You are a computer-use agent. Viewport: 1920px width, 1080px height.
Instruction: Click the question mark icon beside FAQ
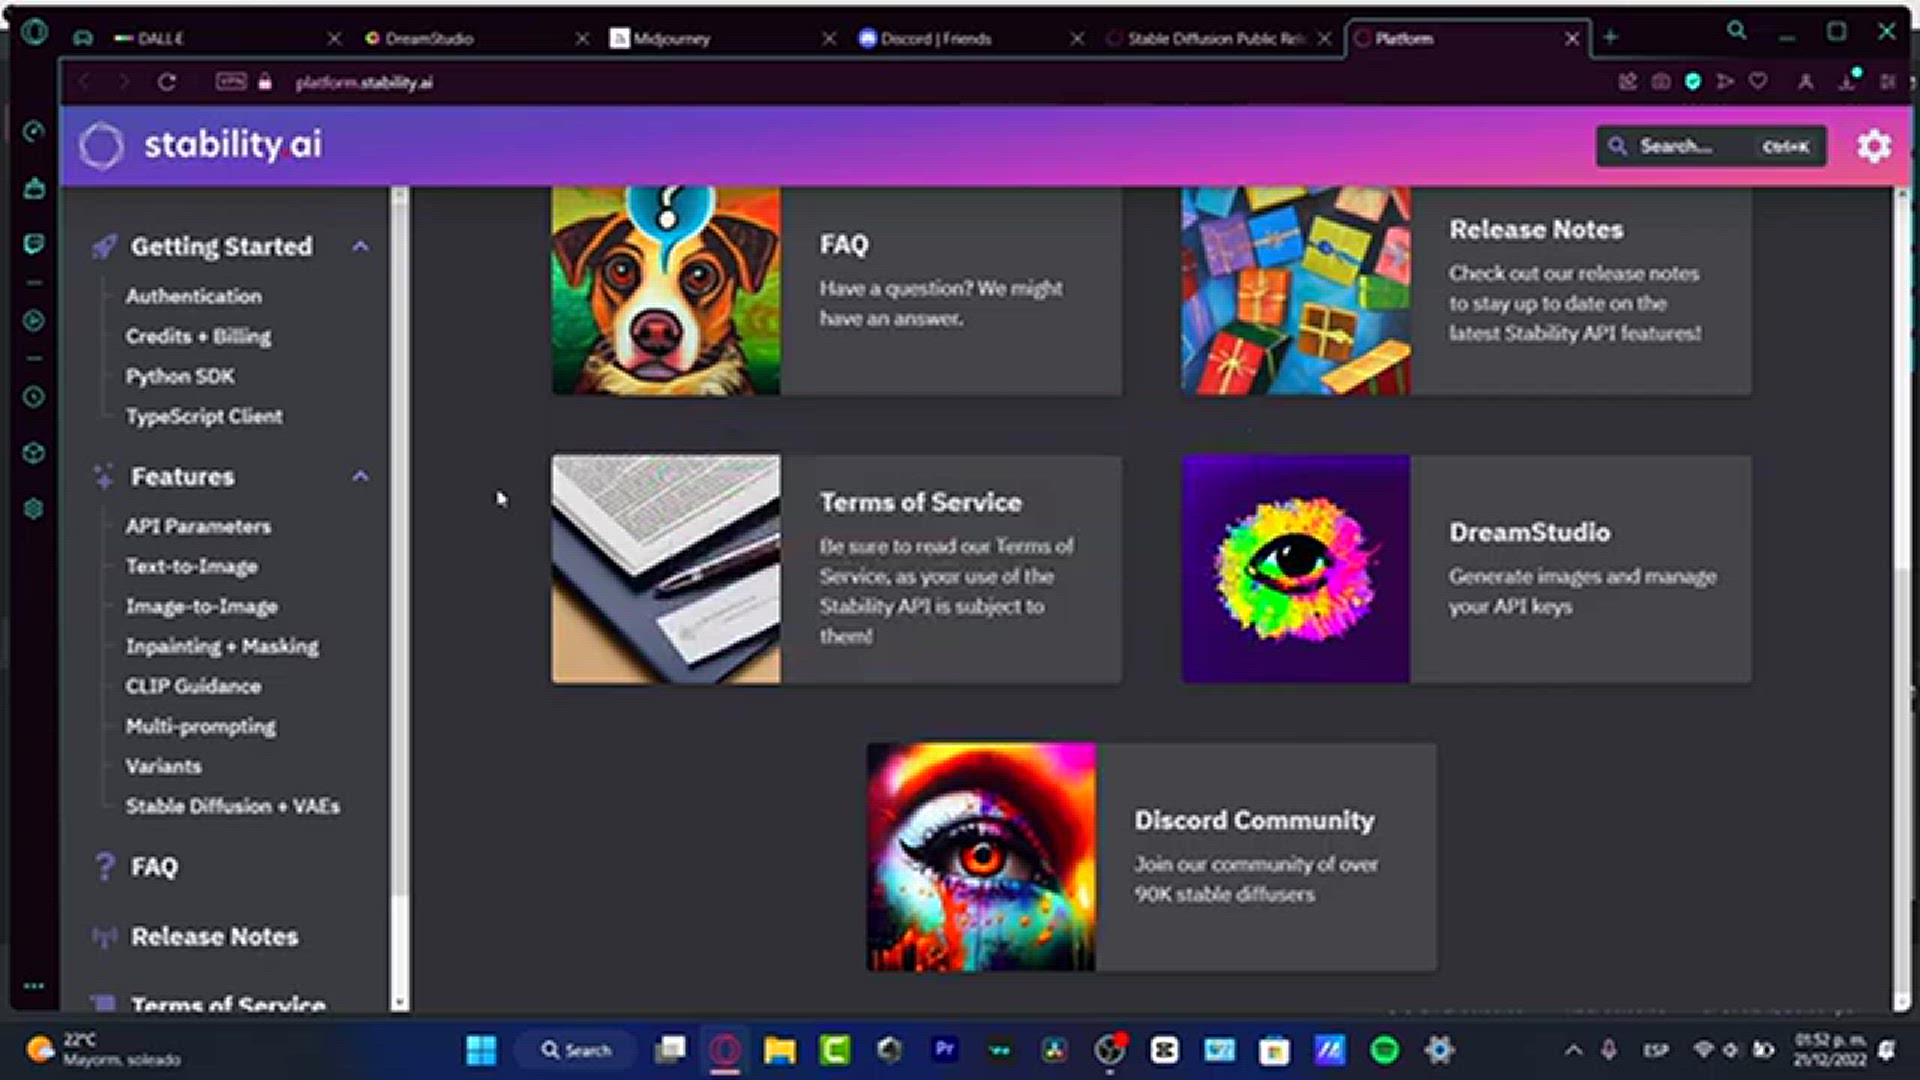tap(105, 866)
